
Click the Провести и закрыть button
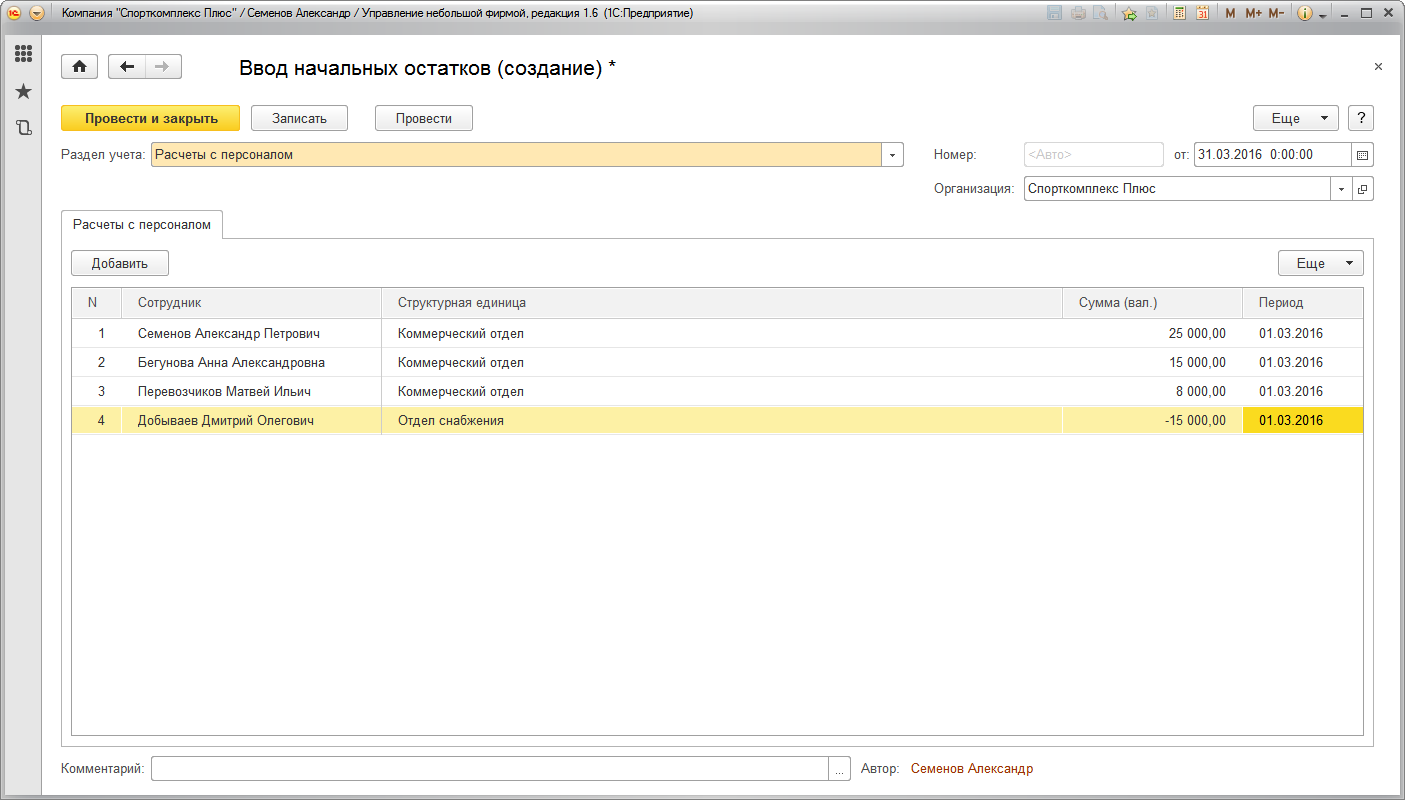coord(151,118)
